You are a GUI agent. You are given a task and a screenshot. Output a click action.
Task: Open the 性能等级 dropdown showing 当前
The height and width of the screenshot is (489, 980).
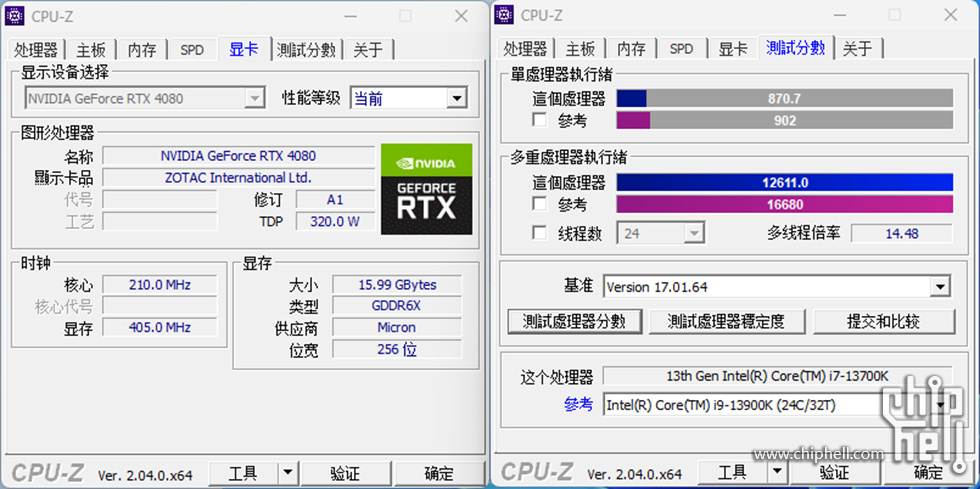point(409,98)
